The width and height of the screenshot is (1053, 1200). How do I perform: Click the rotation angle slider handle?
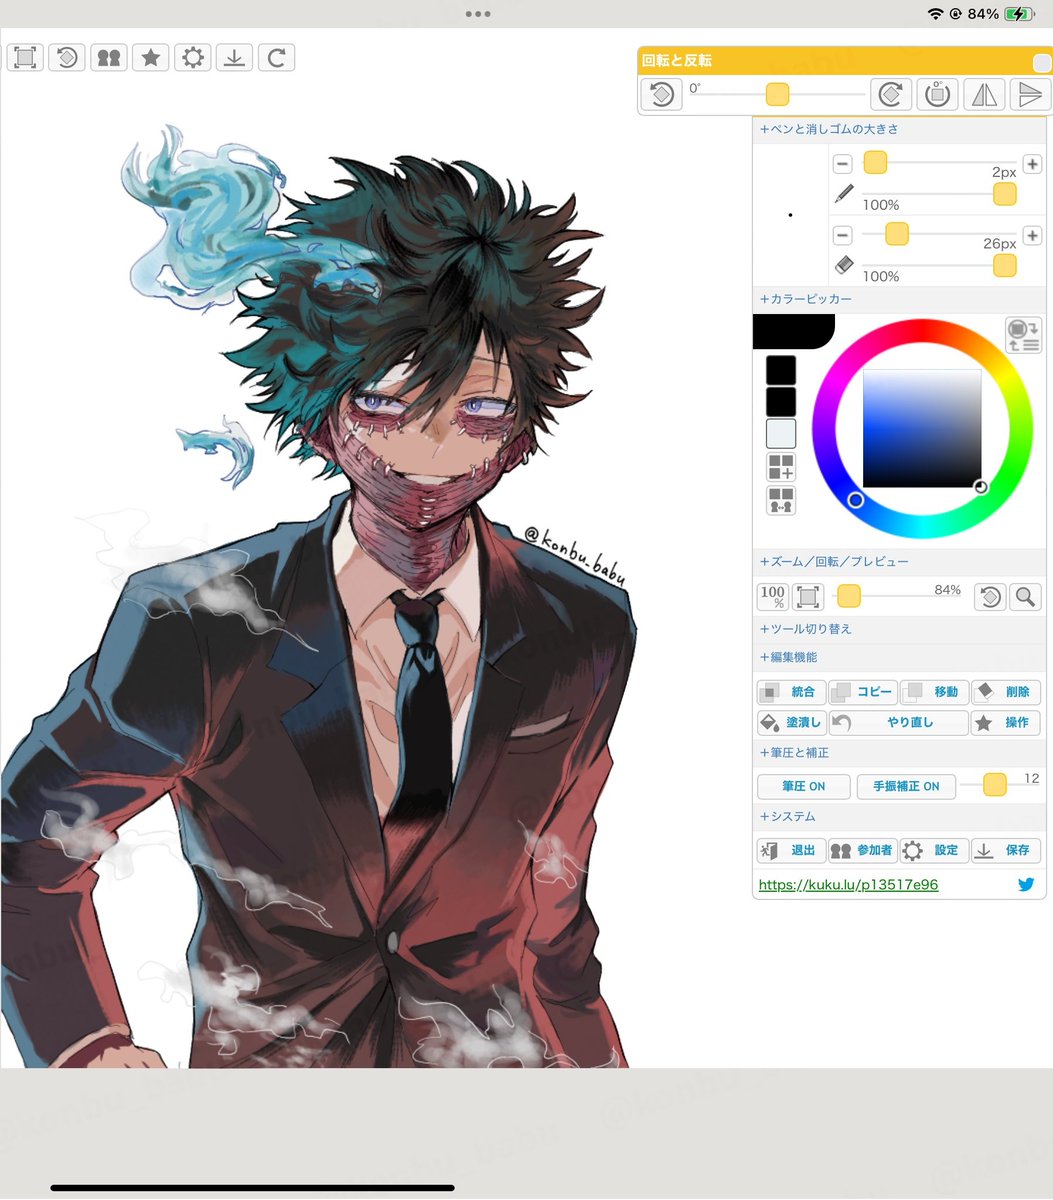777,95
